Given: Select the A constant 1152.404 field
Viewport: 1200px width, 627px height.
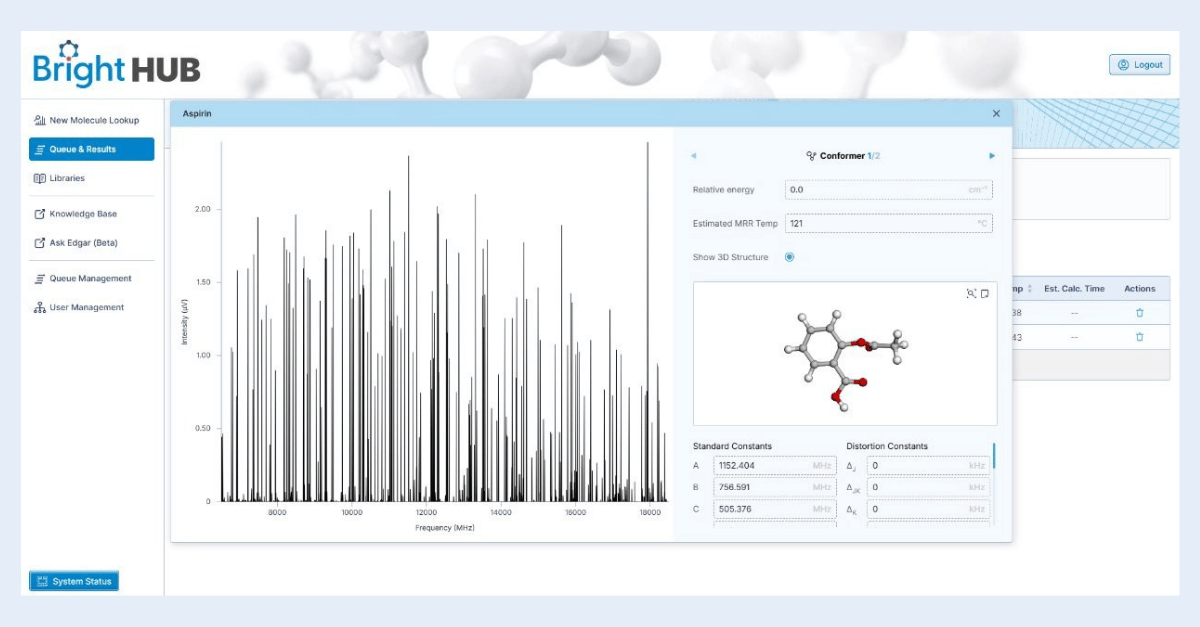Looking at the screenshot, I should pyautogui.click(x=775, y=466).
